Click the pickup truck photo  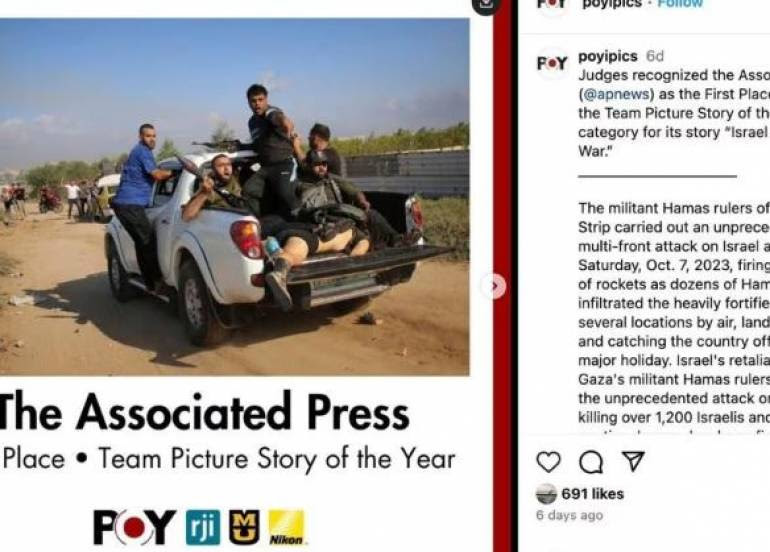tap(235, 197)
